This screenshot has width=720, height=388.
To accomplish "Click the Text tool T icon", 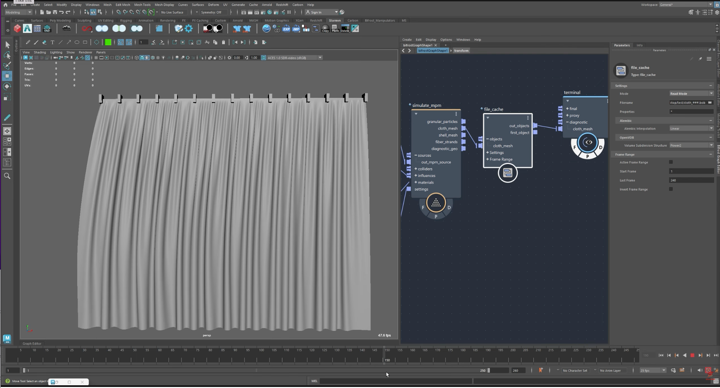I will (52, 42).
